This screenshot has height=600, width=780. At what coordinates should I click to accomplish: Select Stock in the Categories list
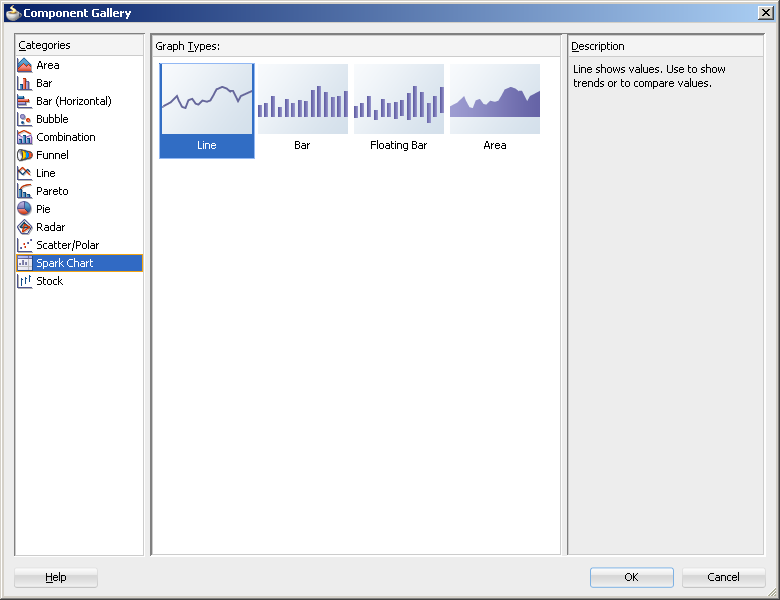[50, 281]
